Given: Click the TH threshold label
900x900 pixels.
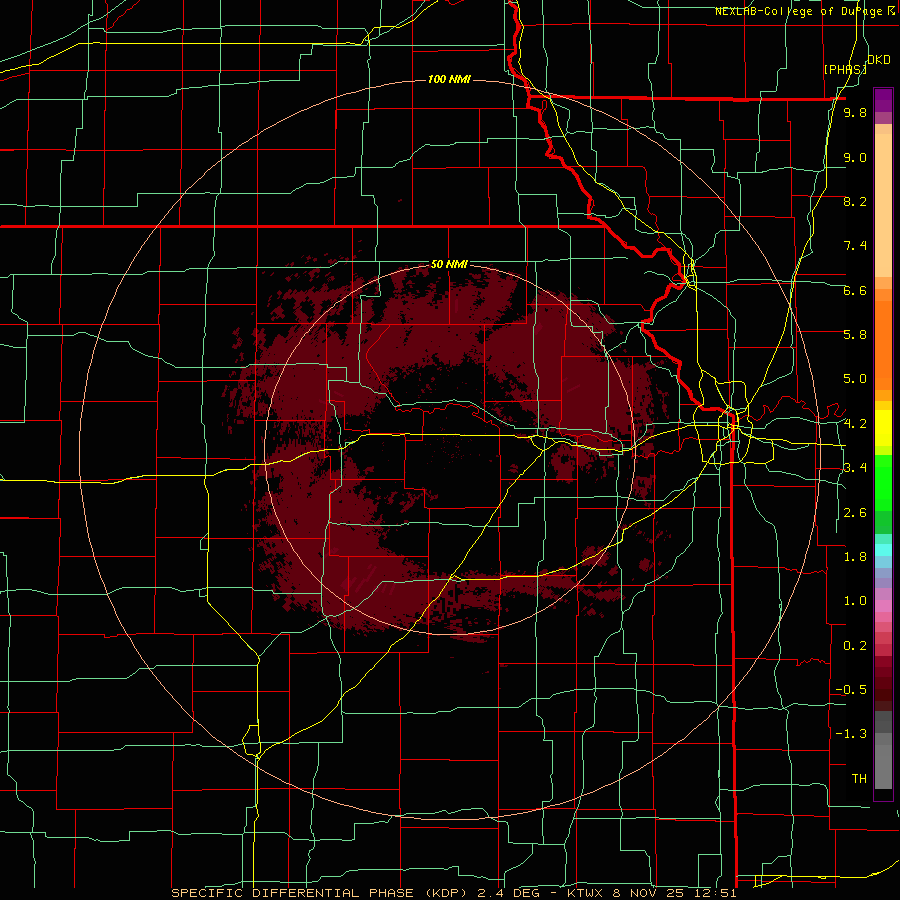Looking at the screenshot, I should [x=859, y=778].
